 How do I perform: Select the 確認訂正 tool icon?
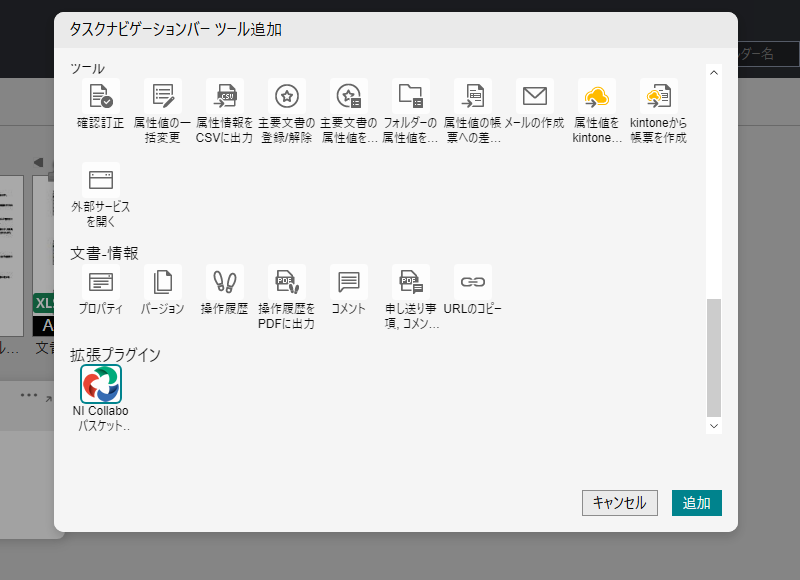tap(101, 96)
